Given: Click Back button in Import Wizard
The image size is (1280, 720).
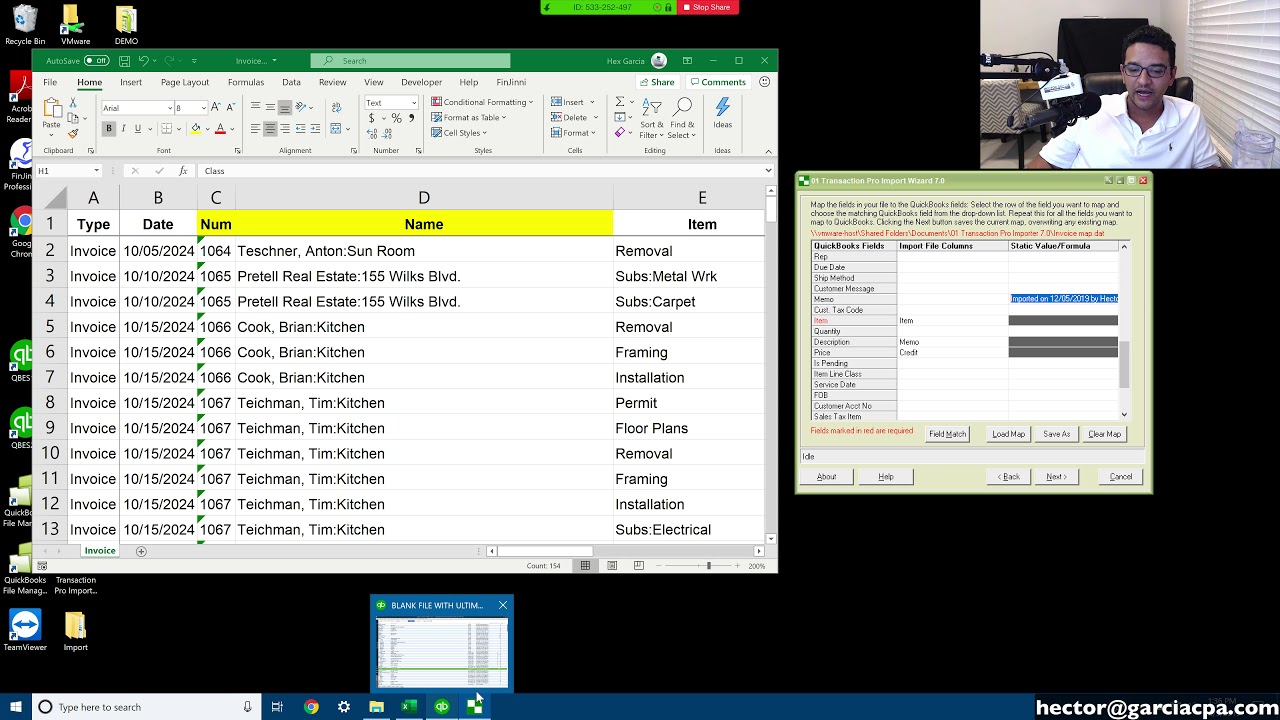Looking at the screenshot, I should coord(1009,477).
